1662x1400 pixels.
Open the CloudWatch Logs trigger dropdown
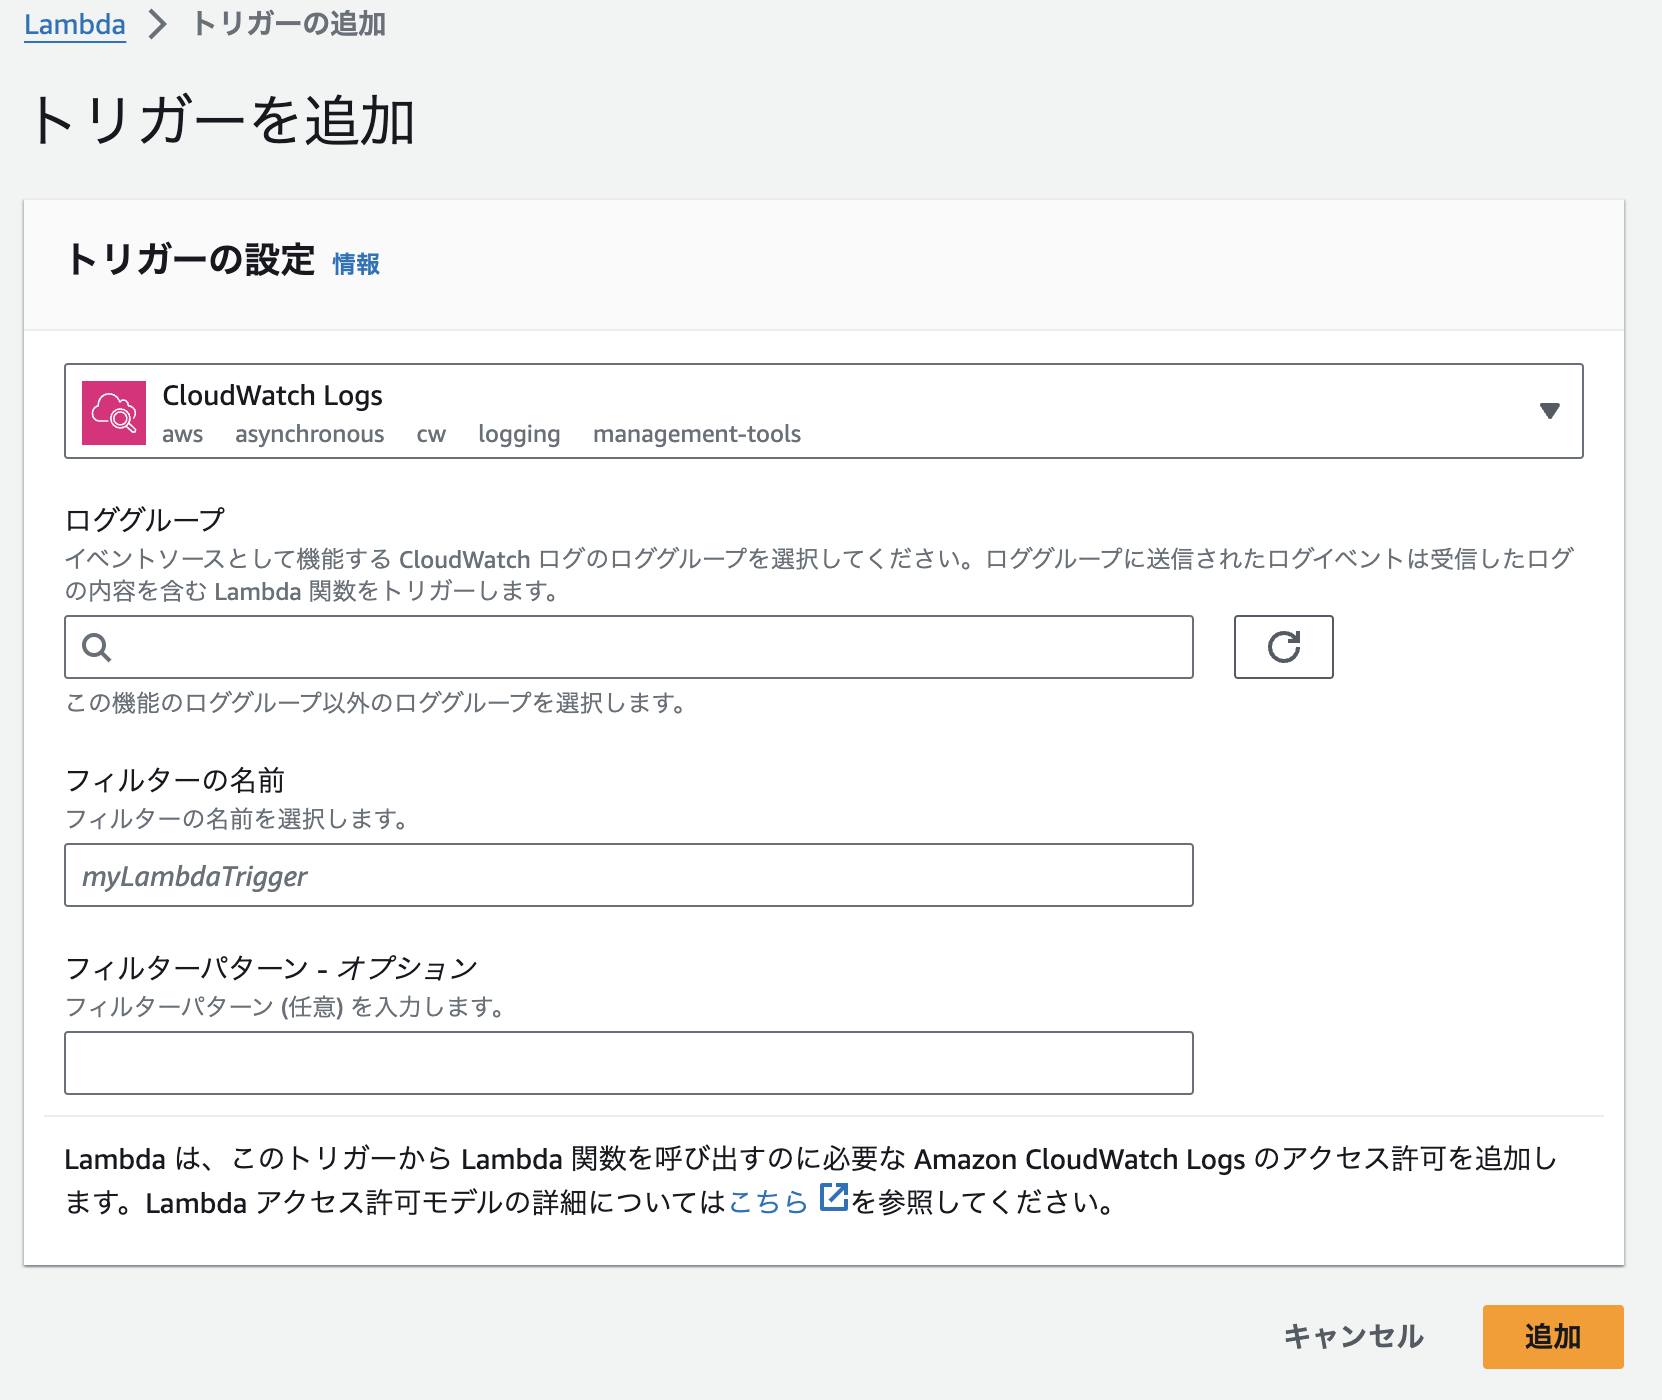pyautogui.click(x=823, y=411)
